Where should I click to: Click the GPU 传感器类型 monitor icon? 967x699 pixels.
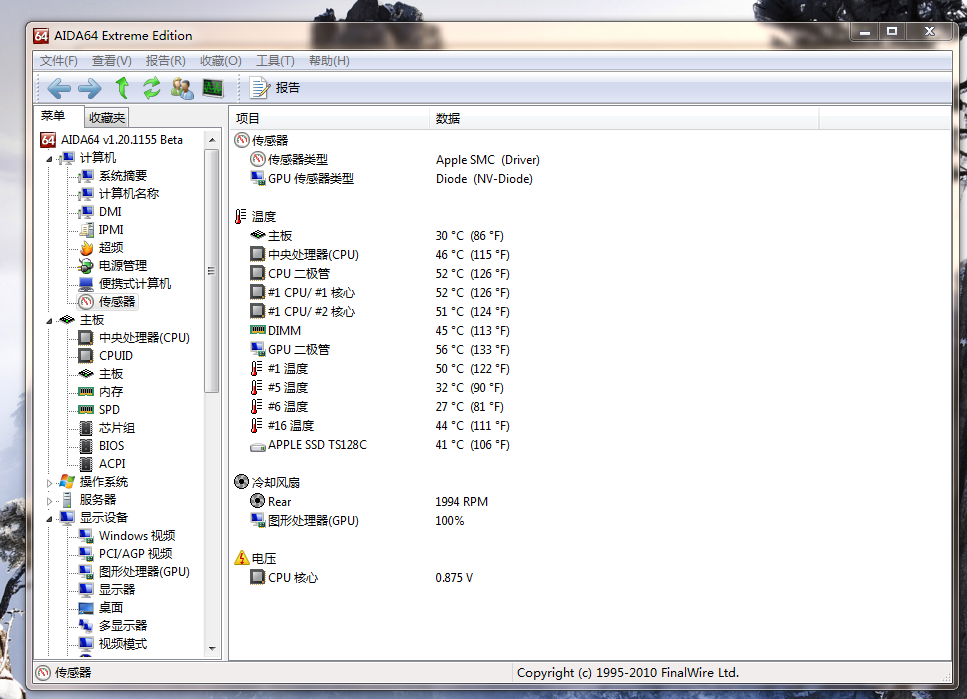coord(258,178)
